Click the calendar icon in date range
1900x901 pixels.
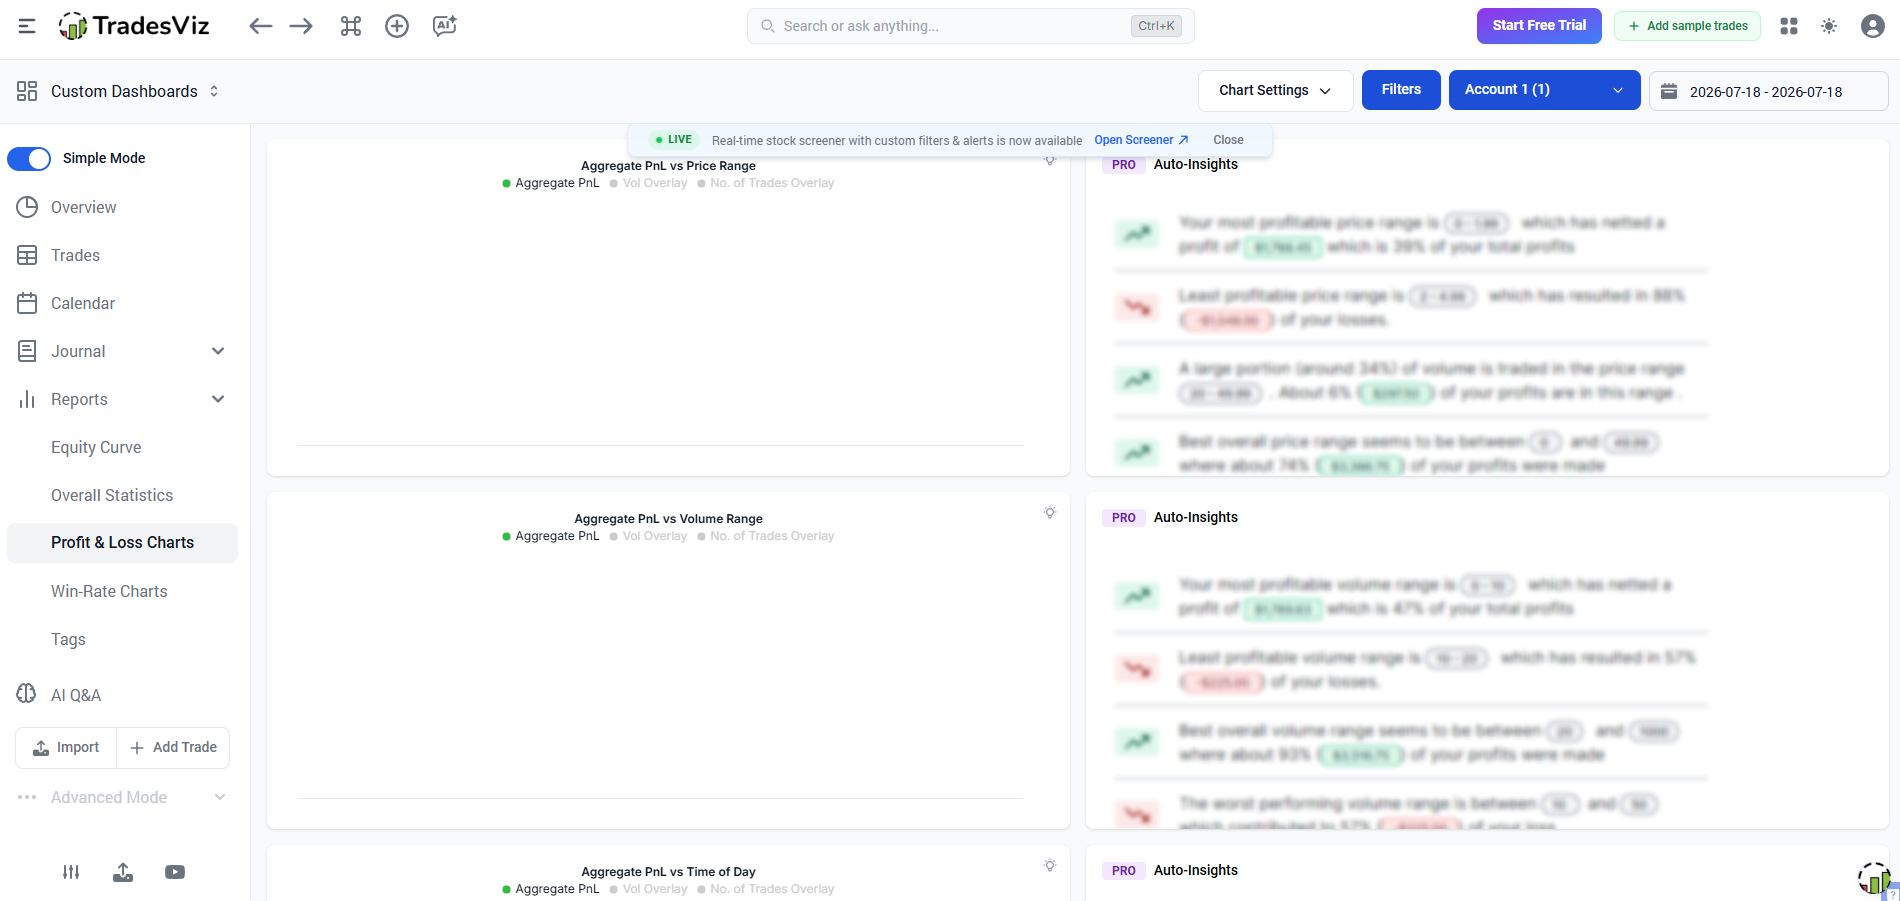(x=1669, y=91)
